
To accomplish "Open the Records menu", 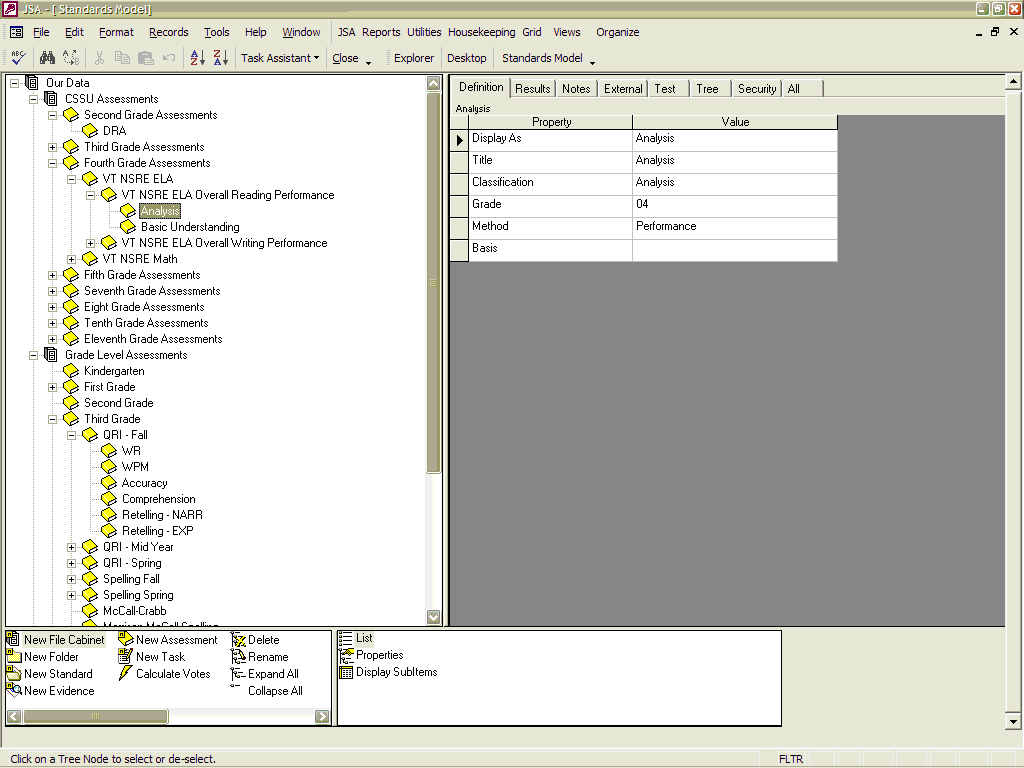I will point(168,32).
